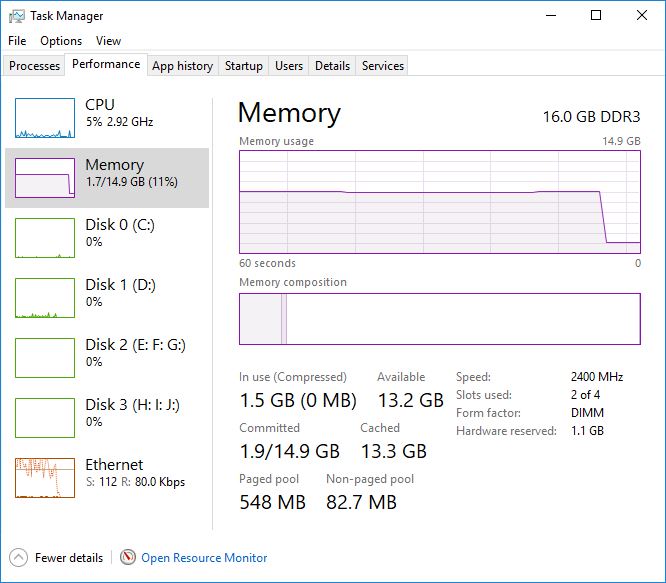The image size is (666, 583).
Task: Switch to the Processes tab
Action: [x=35, y=66]
